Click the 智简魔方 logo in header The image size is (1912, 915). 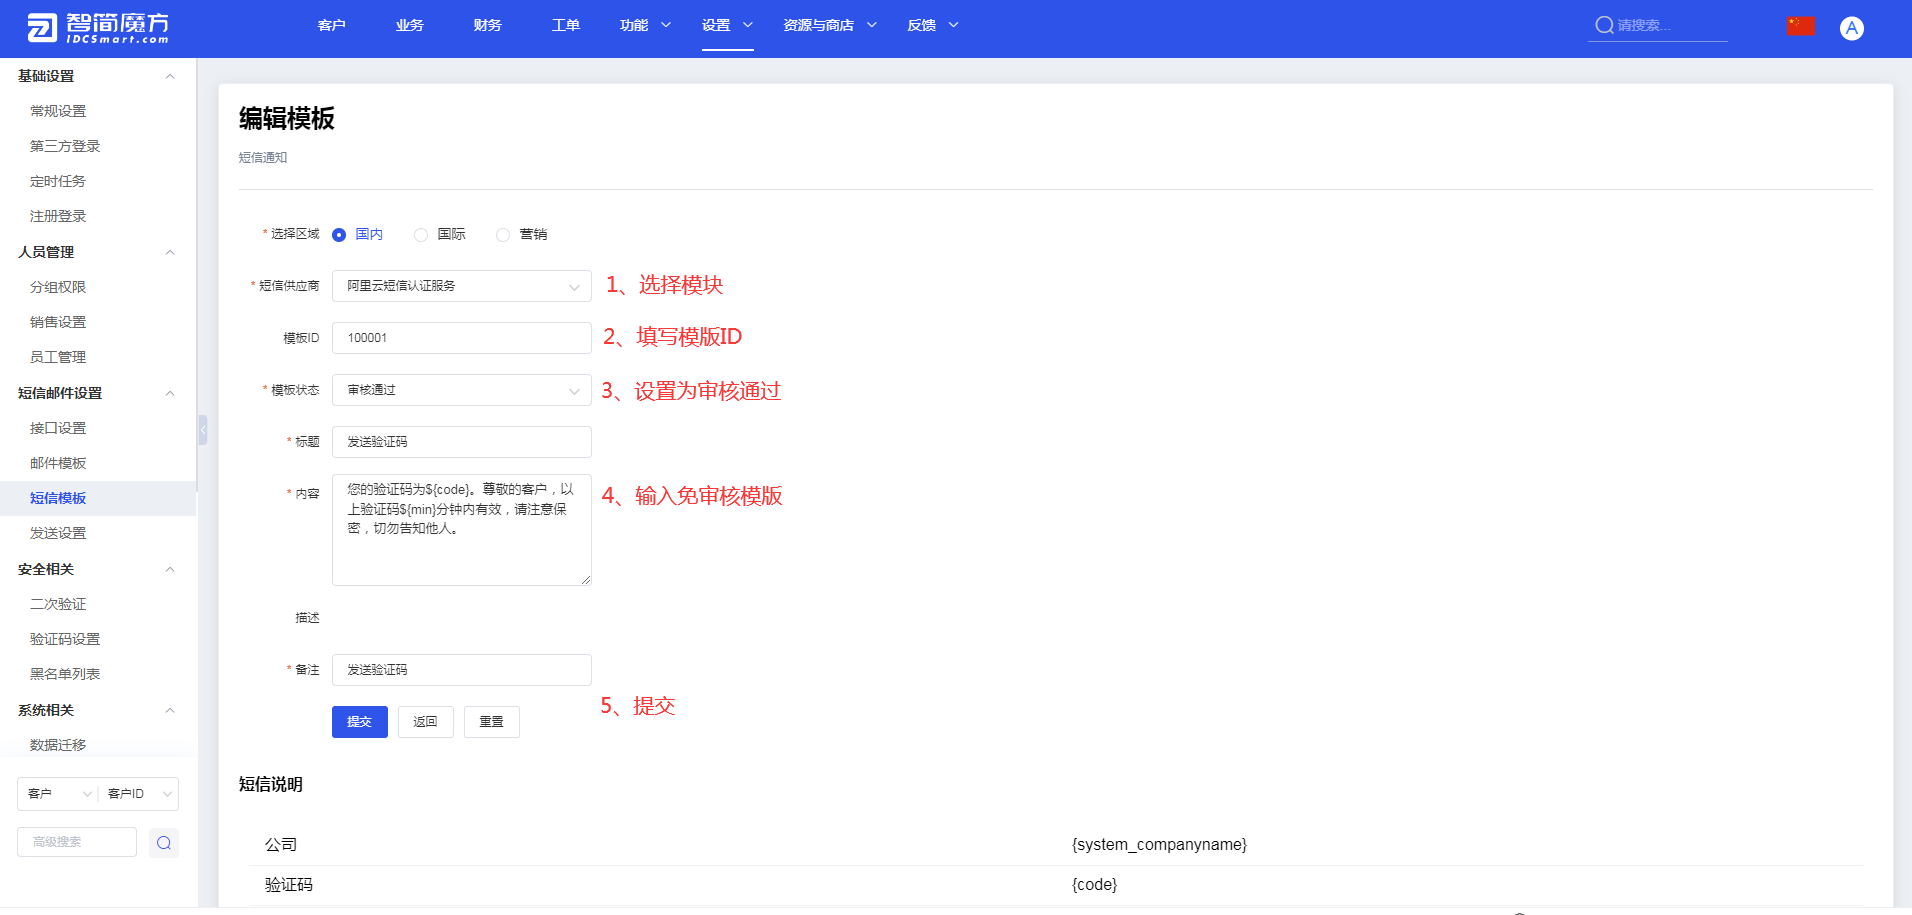(98, 28)
